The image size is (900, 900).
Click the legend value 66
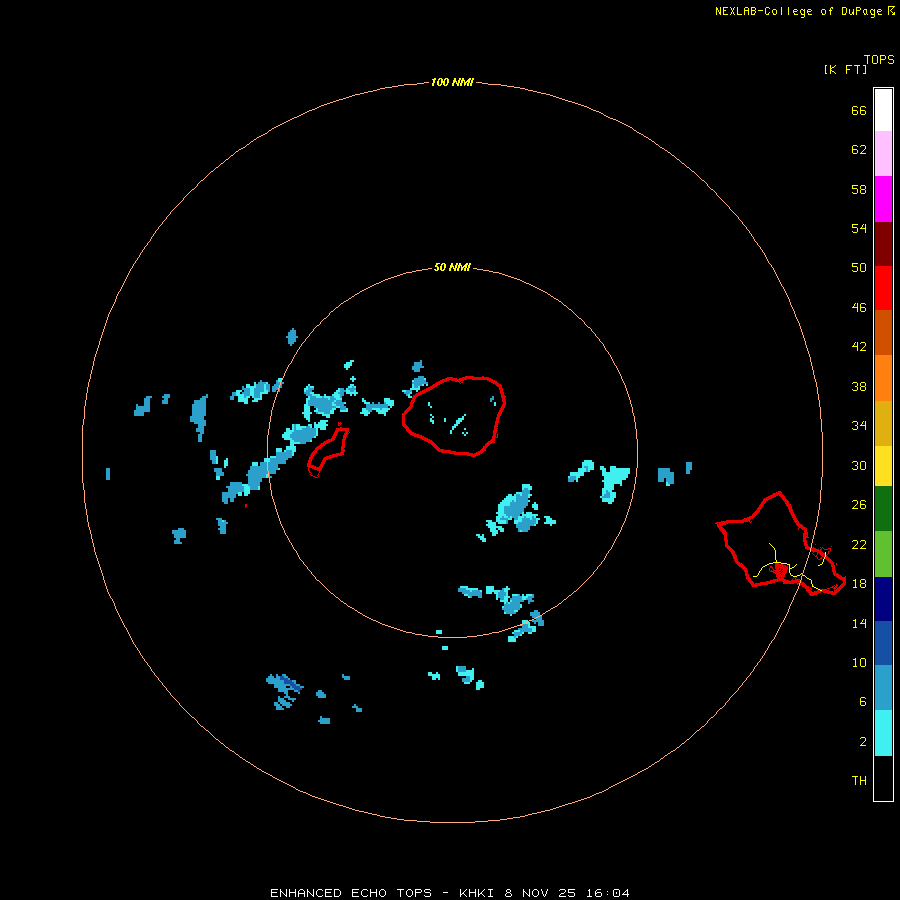click(859, 110)
